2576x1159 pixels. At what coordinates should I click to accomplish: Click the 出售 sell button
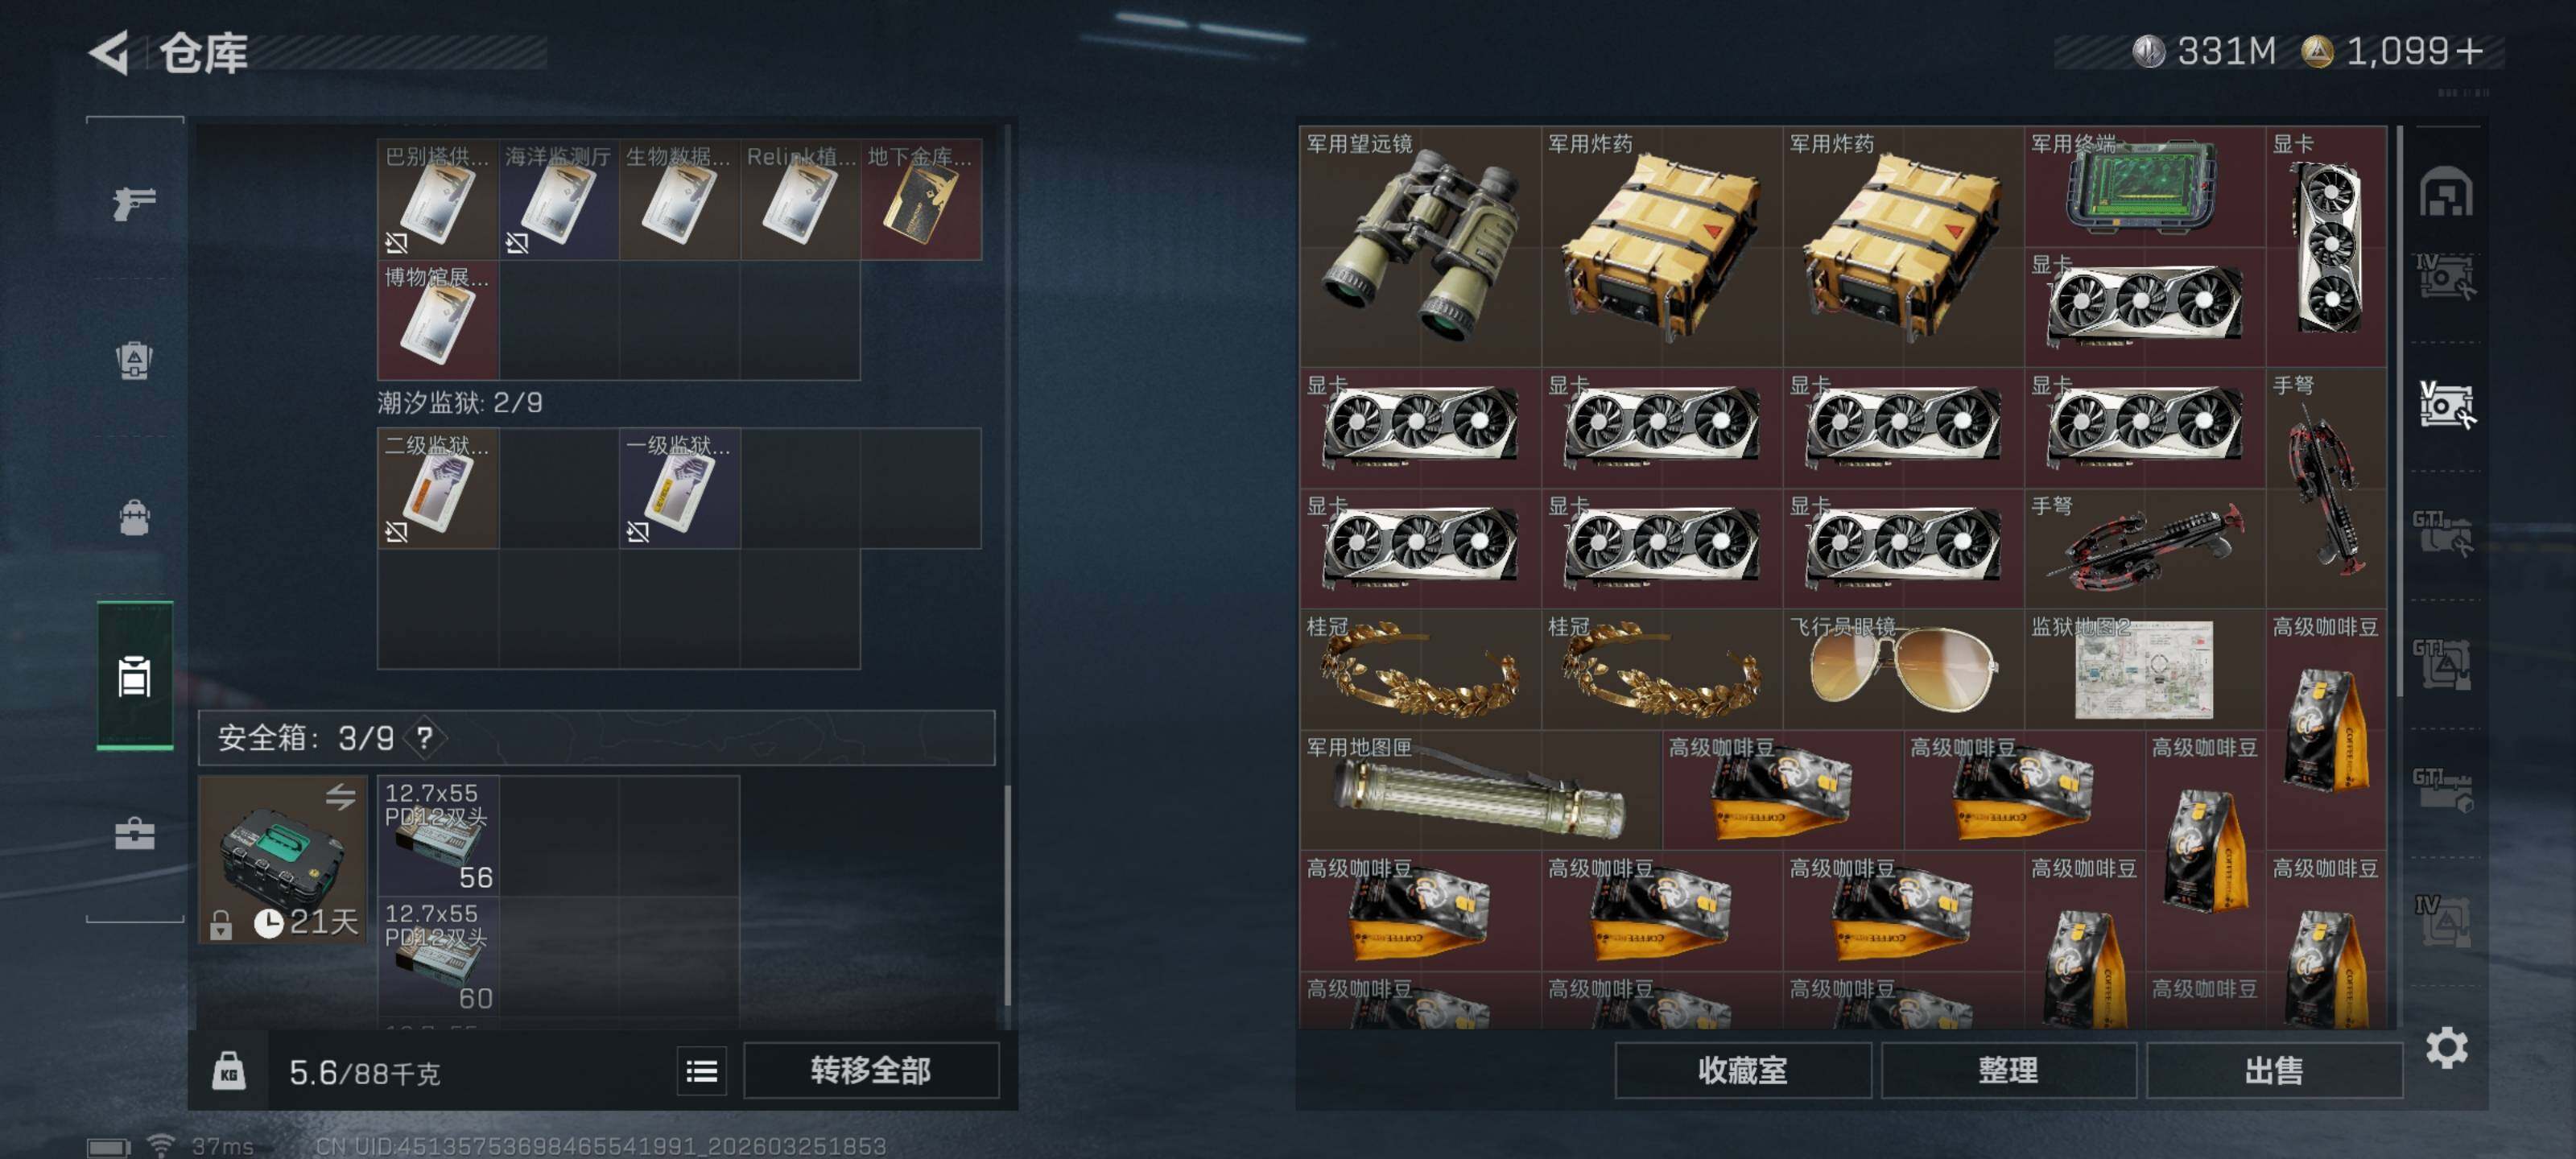pyautogui.click(x=2274, y=1071)
